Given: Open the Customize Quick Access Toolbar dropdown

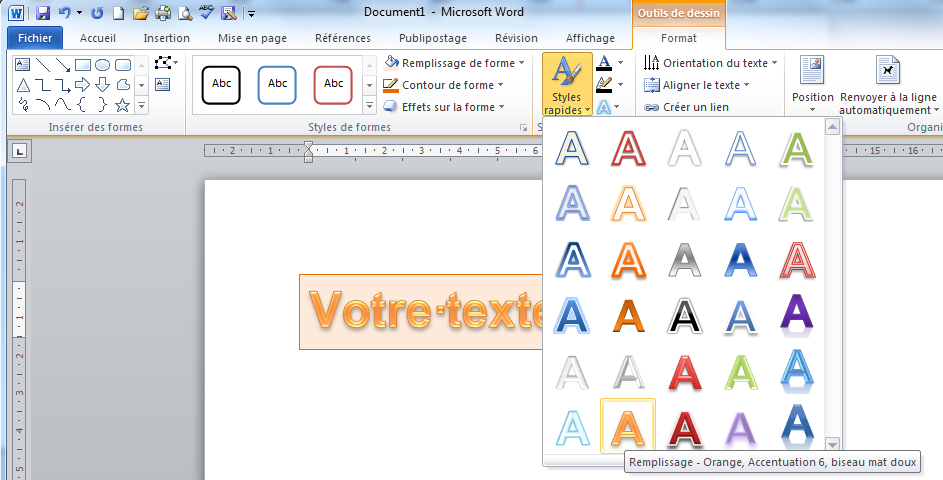Looking at the screenshot, I should [251, 13].
